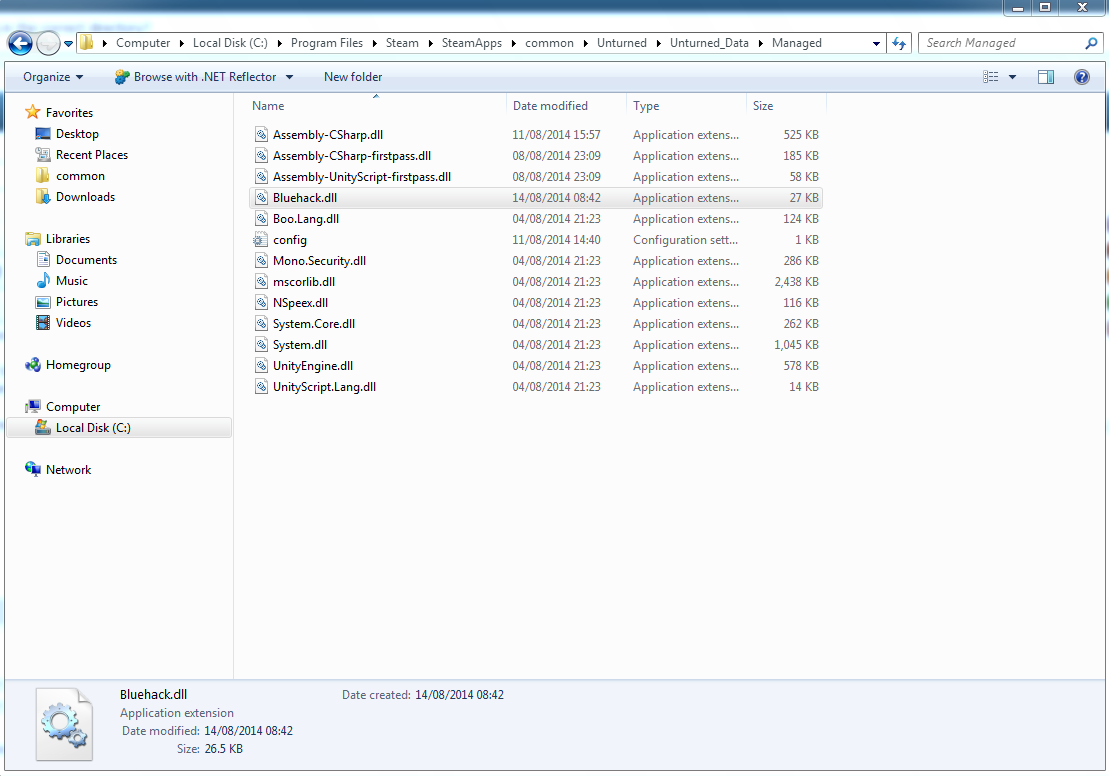The image size is (1109, 776).
Task: Click the search magnifier icon
Action: [1091, 43]
